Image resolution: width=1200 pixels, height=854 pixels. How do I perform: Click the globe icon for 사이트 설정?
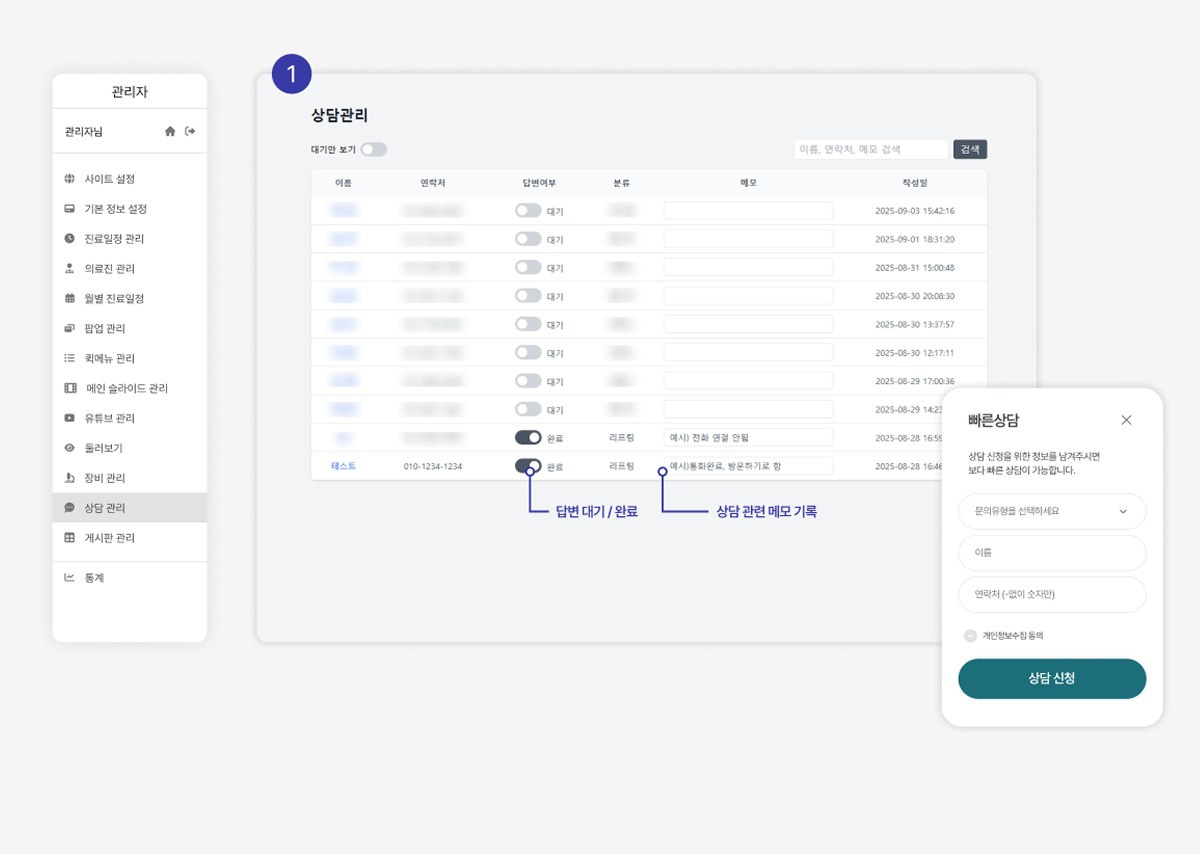(x=69, y=179)
